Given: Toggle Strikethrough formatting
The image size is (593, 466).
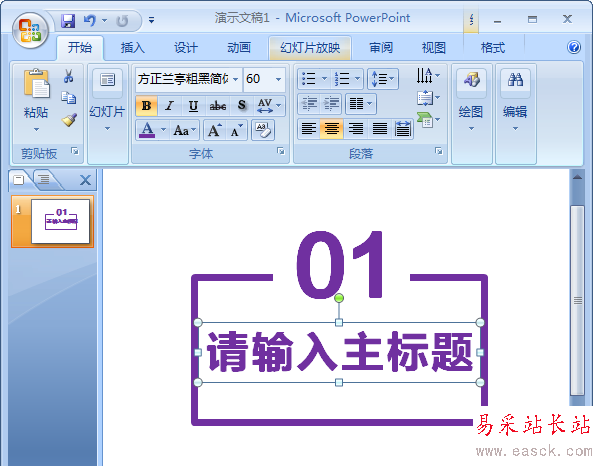Looking at the screenshot, I should pos(217,106).
